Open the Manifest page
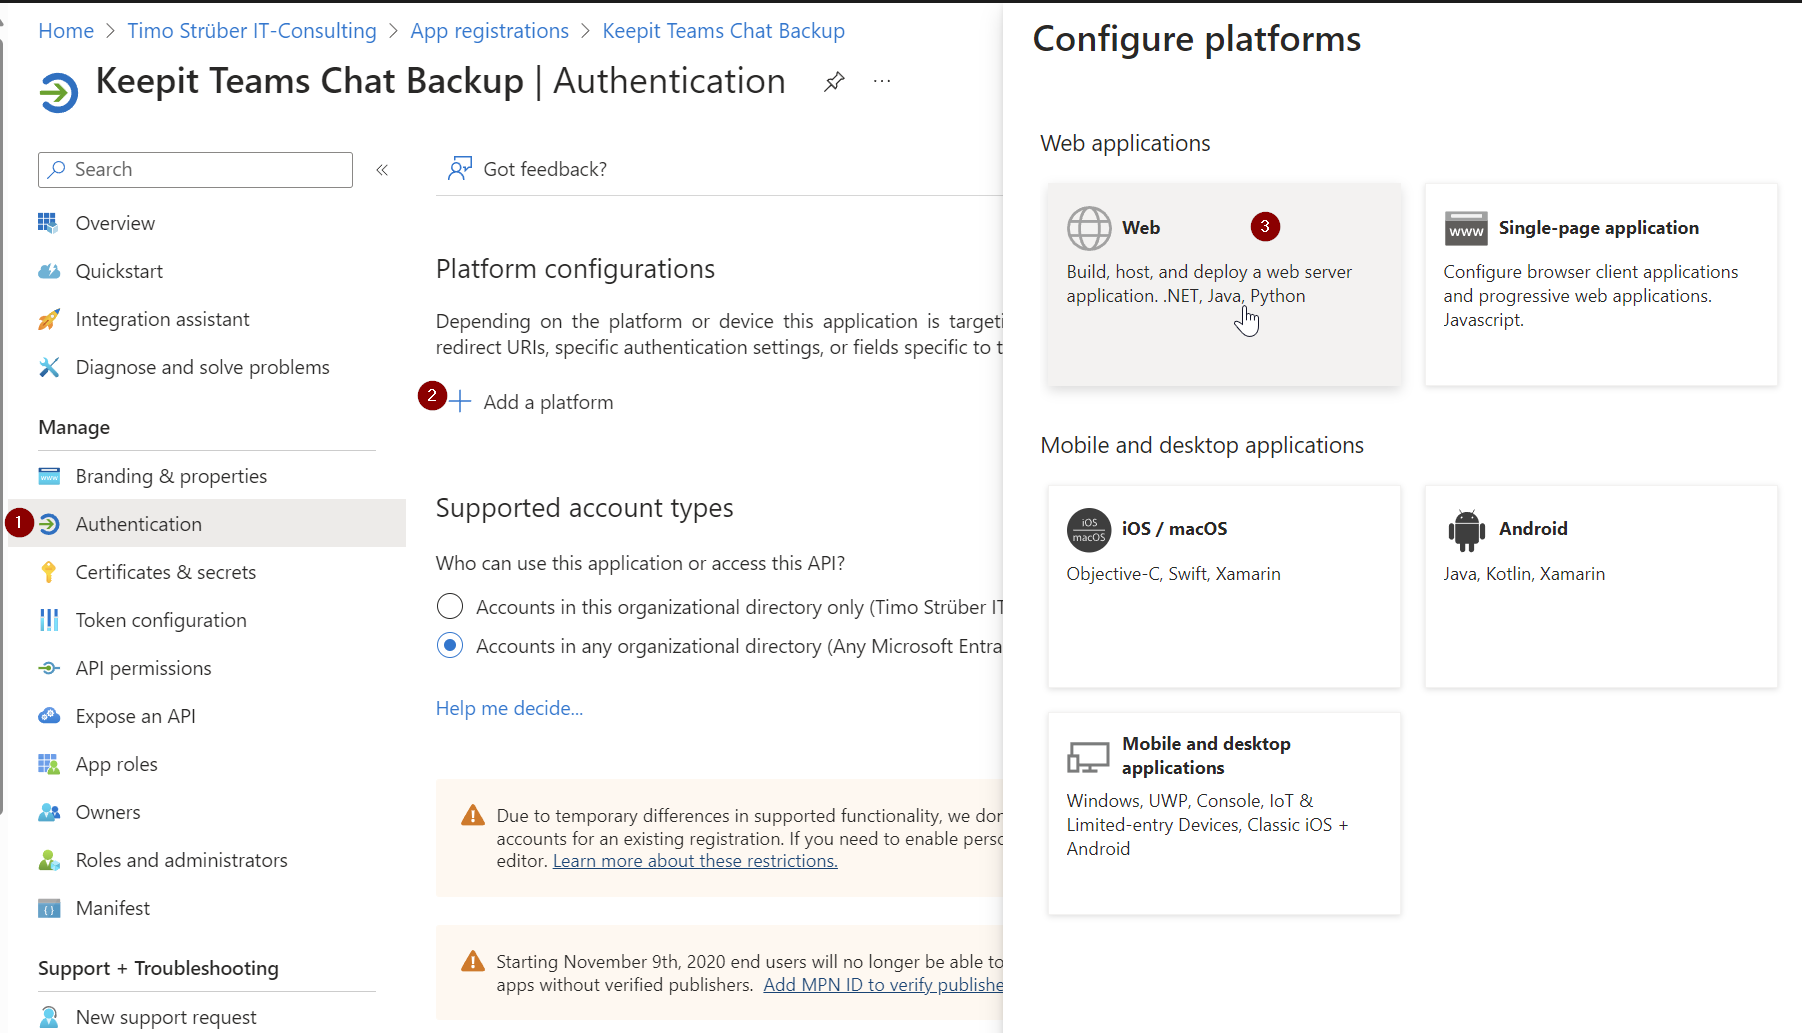This screenshot has height=1033, width=1802. click(112, 908)
